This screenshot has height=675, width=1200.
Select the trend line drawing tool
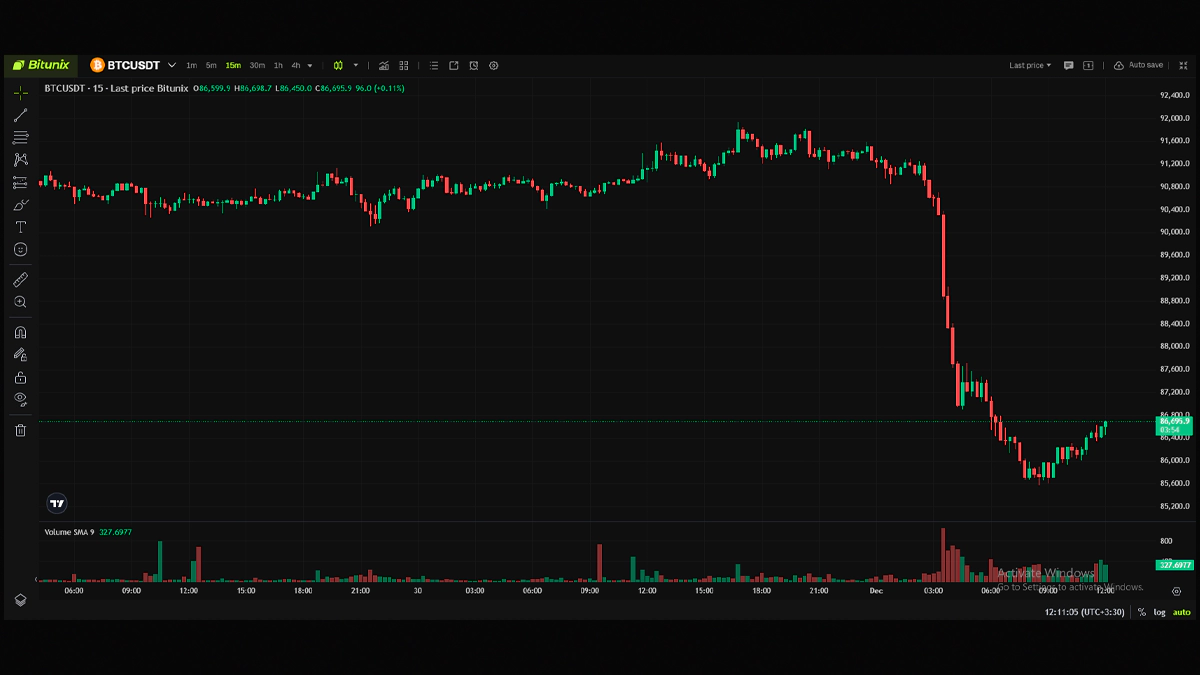point(20,115)
